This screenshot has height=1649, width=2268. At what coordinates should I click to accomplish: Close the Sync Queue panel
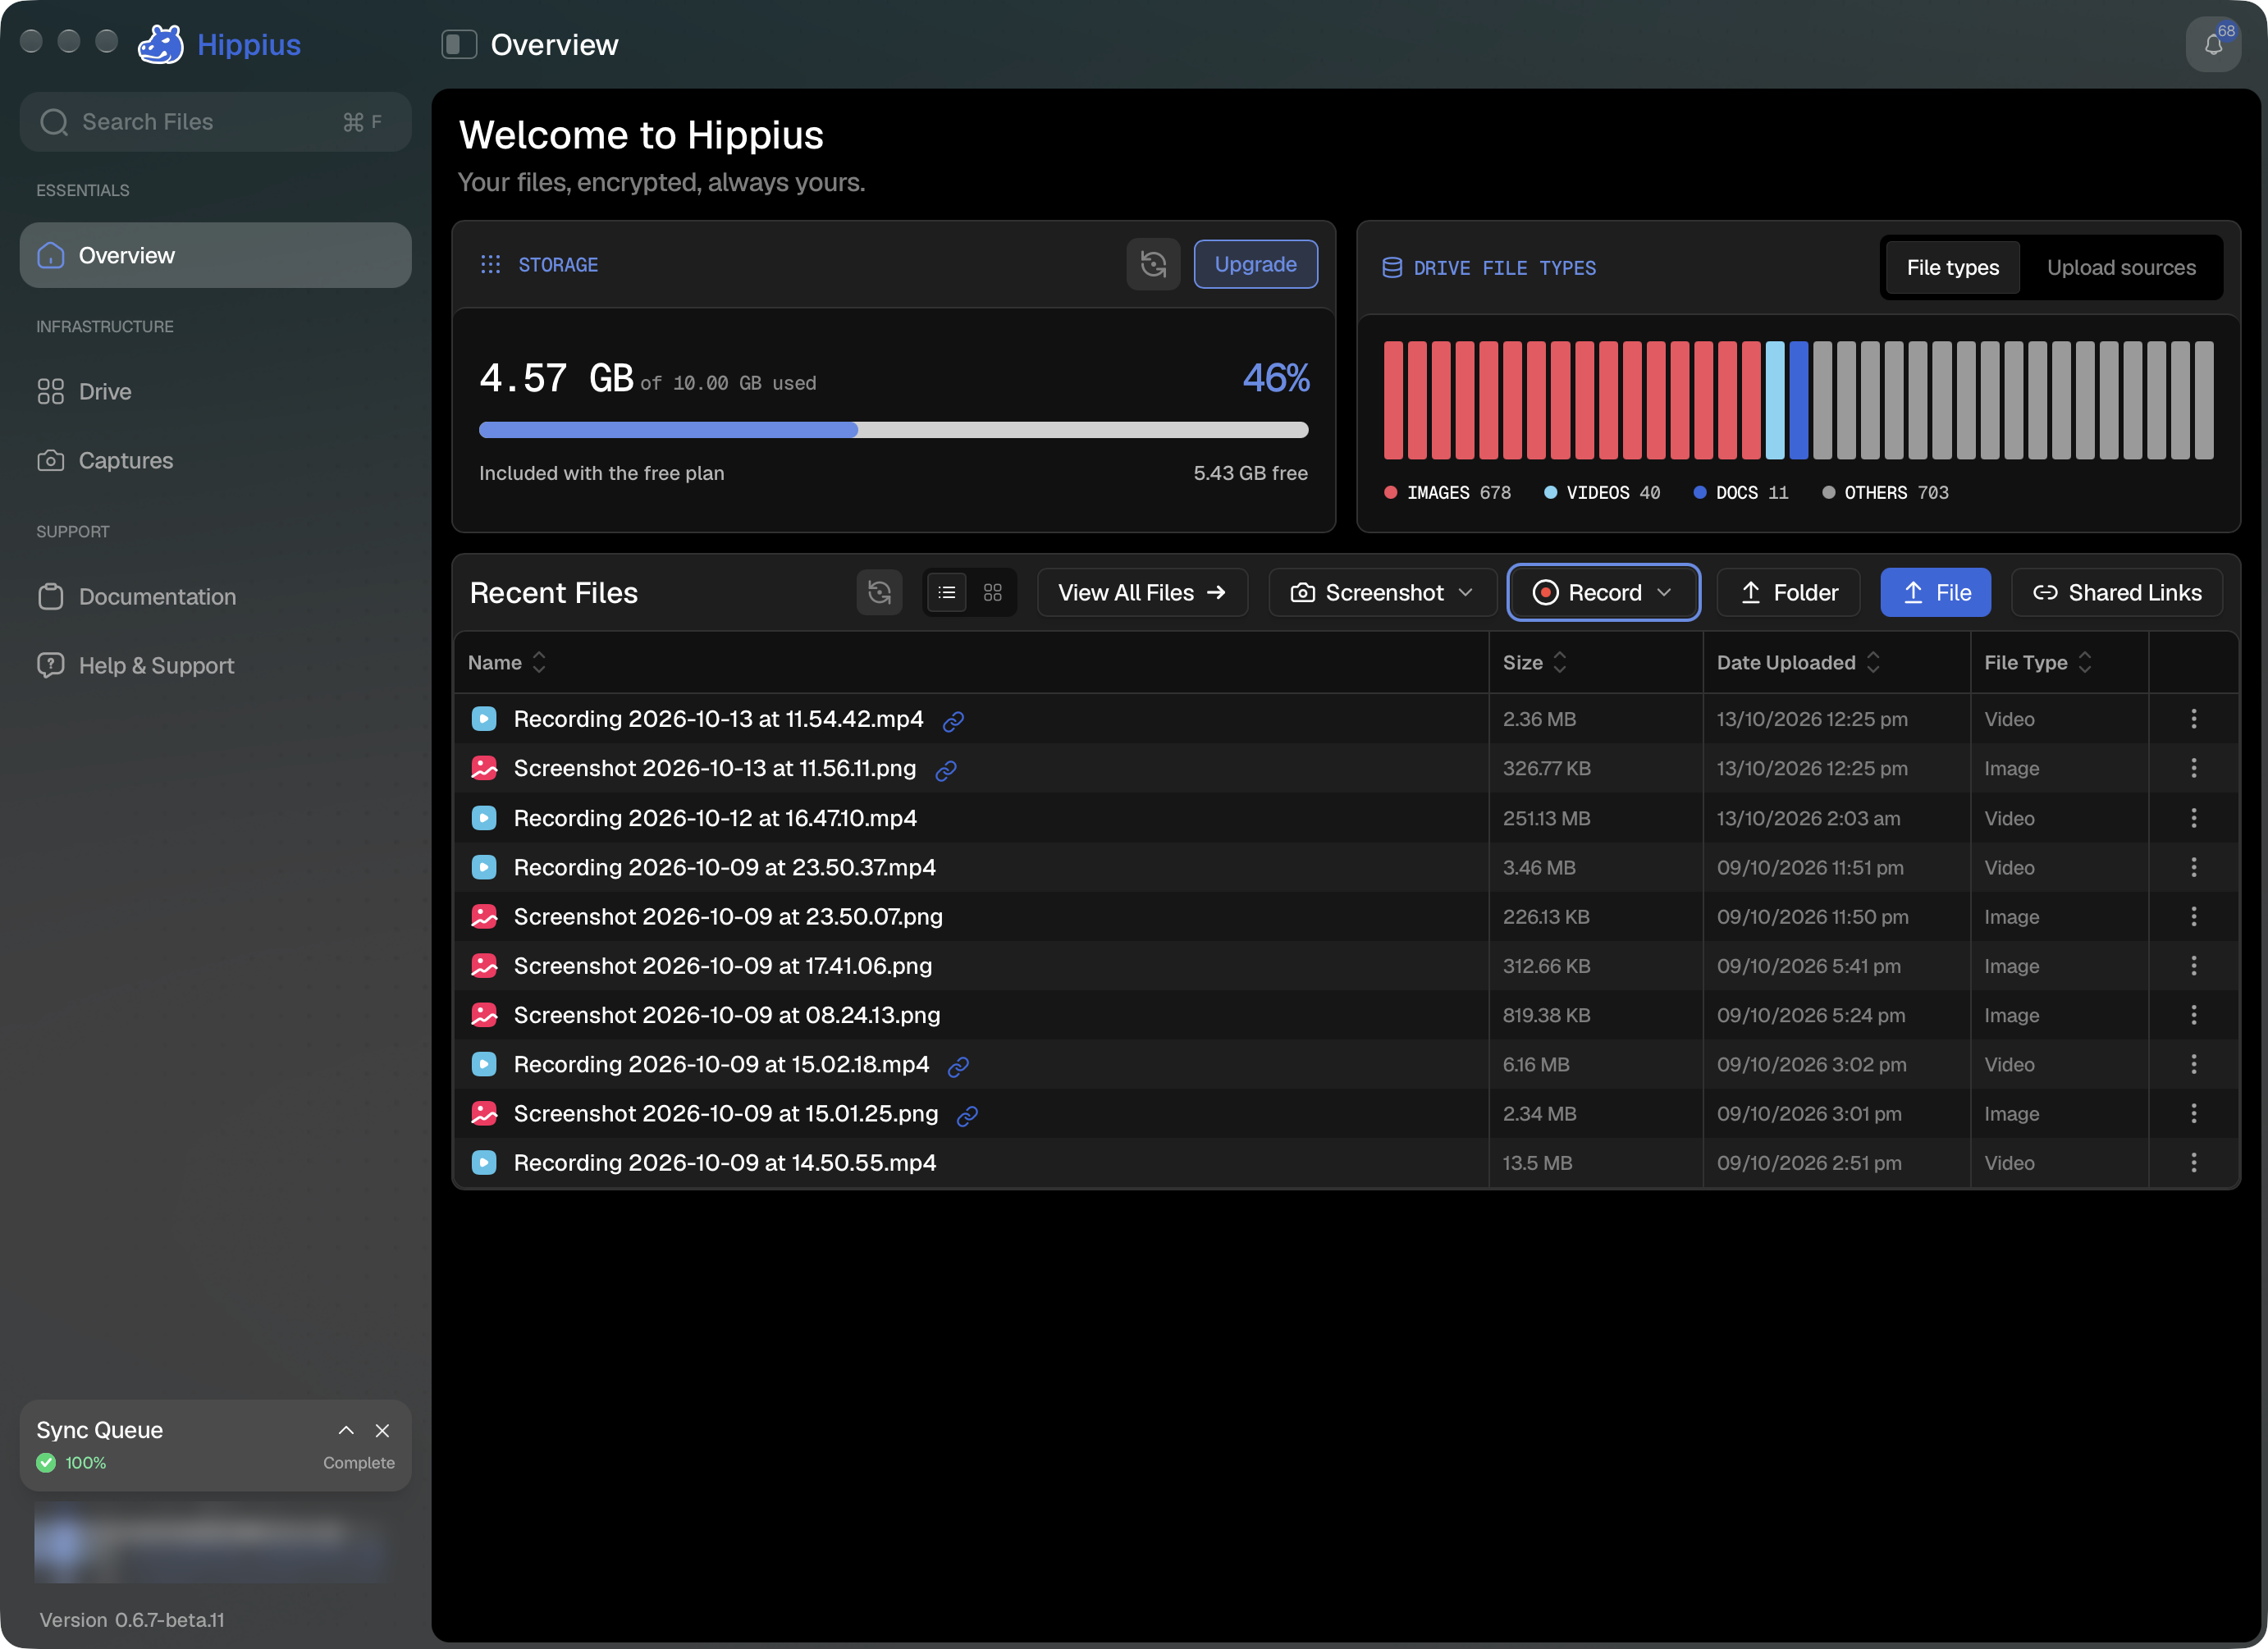click(382, 1431)
